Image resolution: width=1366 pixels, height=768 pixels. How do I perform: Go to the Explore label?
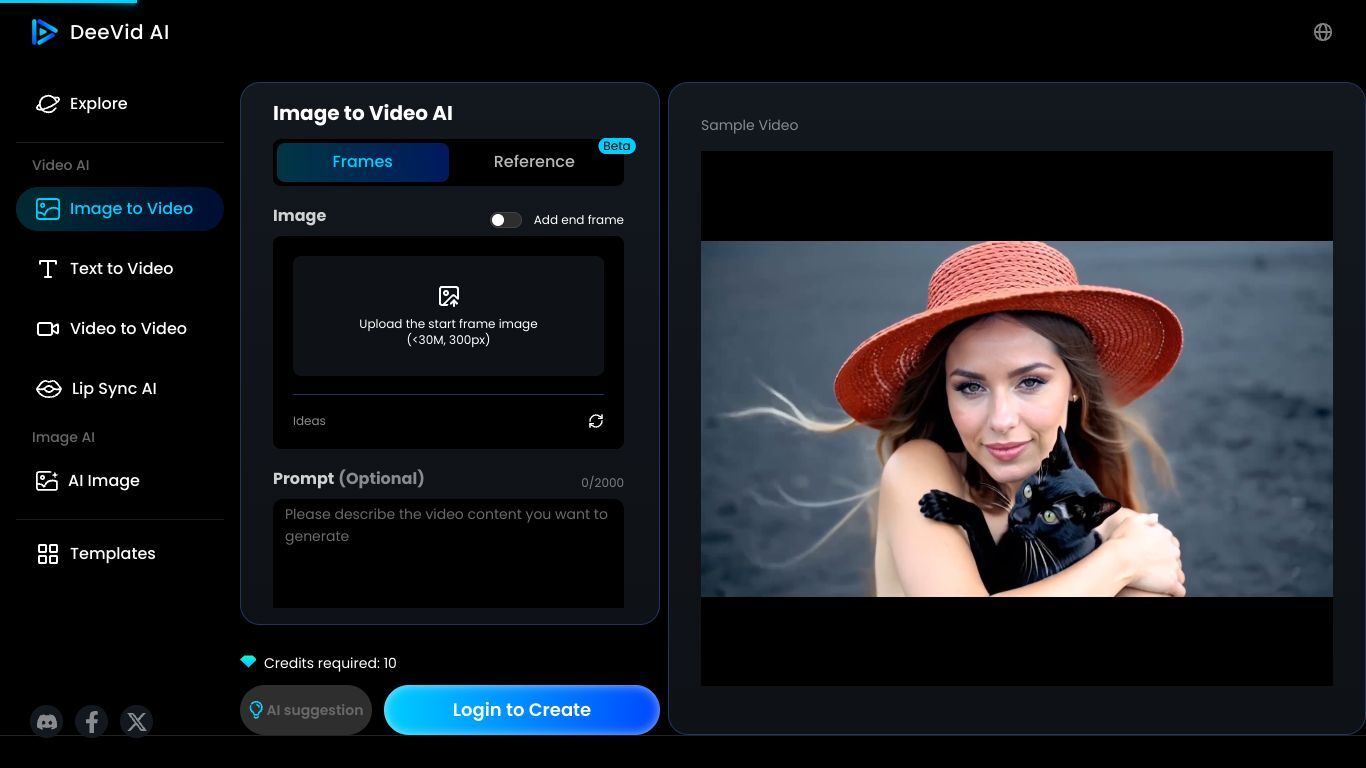pyautogui.click(x=99, y=104)
